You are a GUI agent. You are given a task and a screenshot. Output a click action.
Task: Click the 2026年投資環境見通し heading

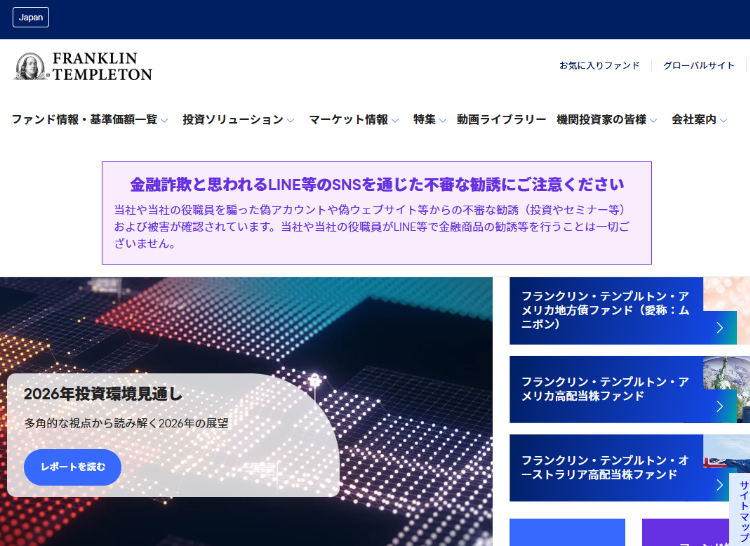click(x=103, y=394)
